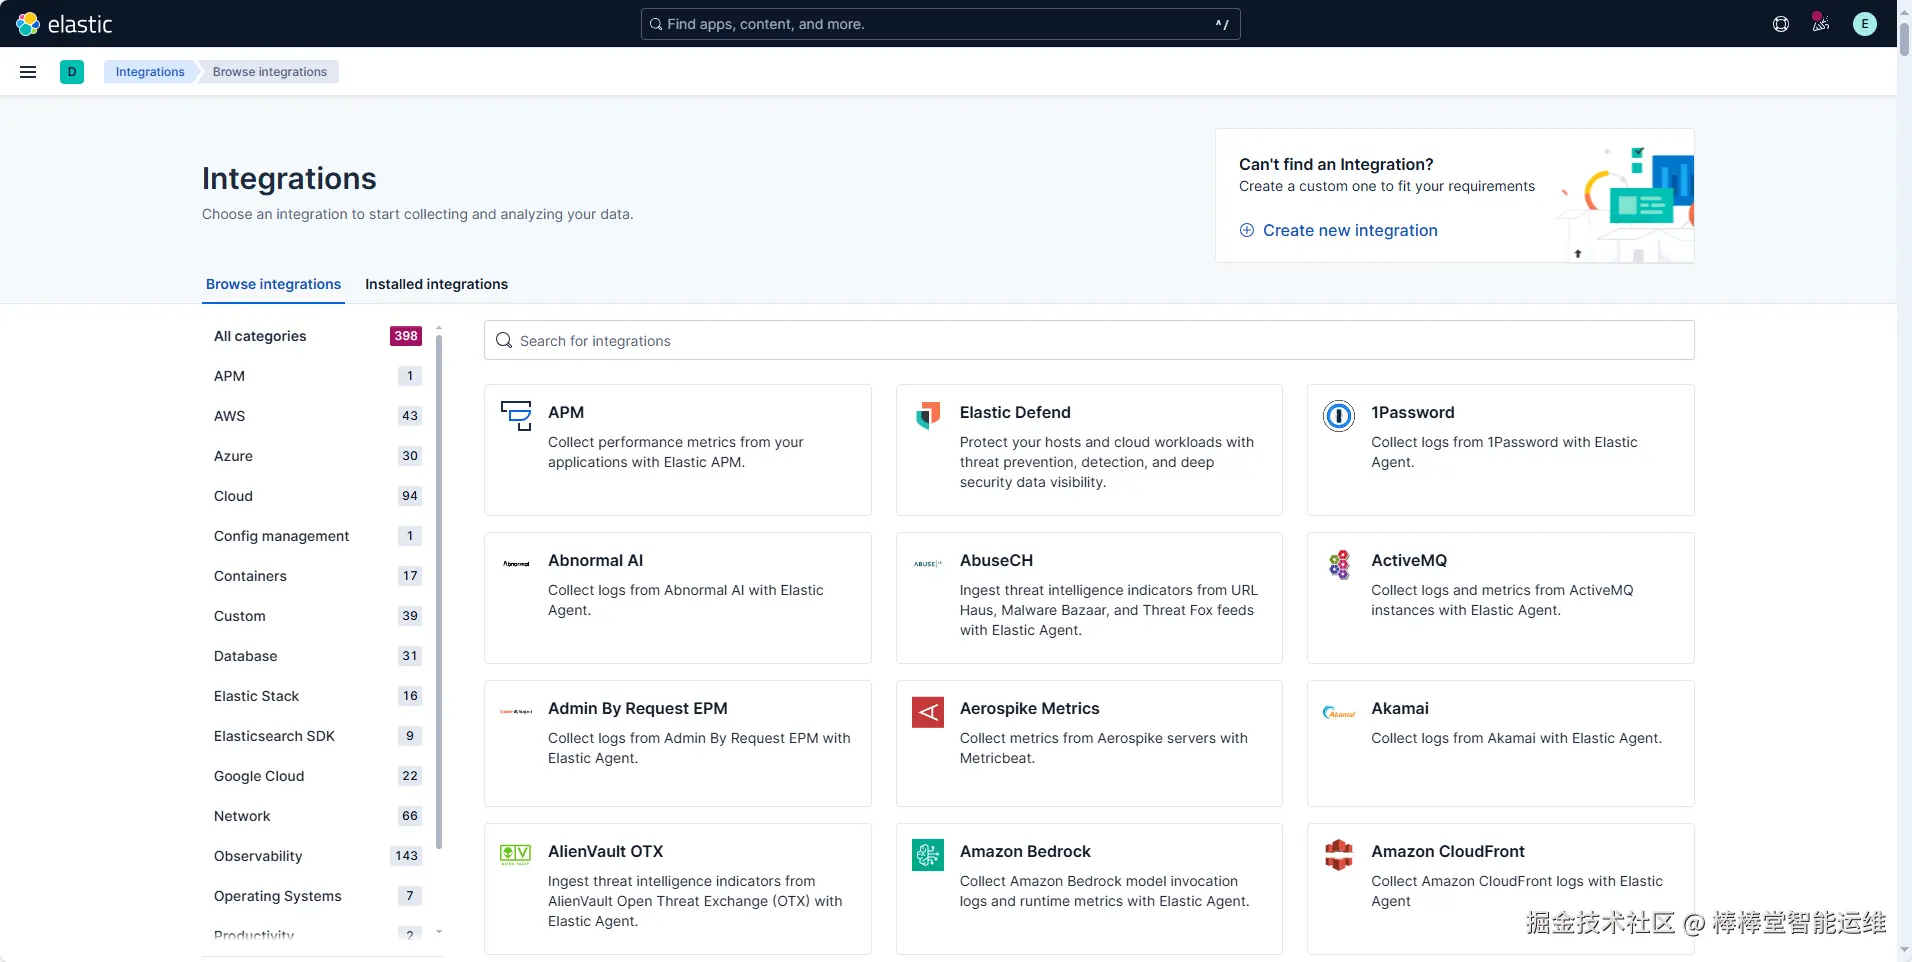Filter by Cloud category

point(317,496)
